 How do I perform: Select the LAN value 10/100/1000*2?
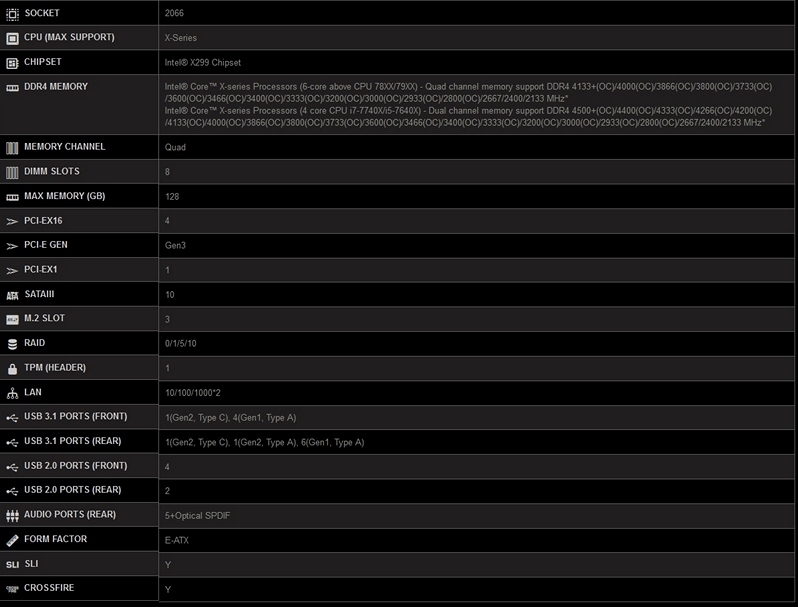(x=193, y=393)
